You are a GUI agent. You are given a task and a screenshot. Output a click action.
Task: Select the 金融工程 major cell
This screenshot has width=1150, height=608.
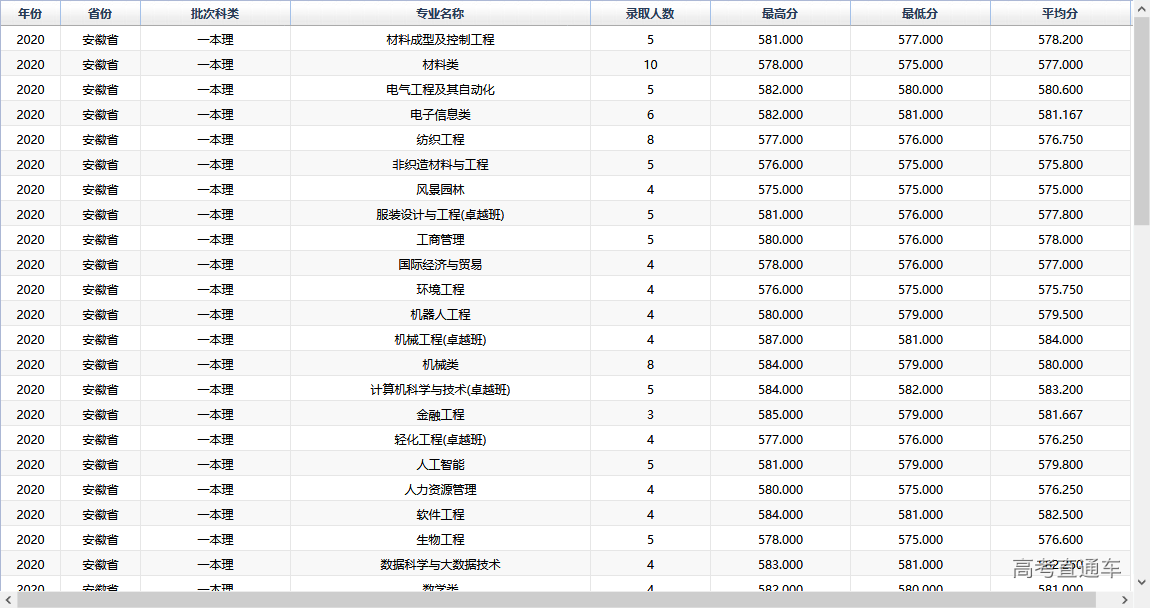click(440, 415)
